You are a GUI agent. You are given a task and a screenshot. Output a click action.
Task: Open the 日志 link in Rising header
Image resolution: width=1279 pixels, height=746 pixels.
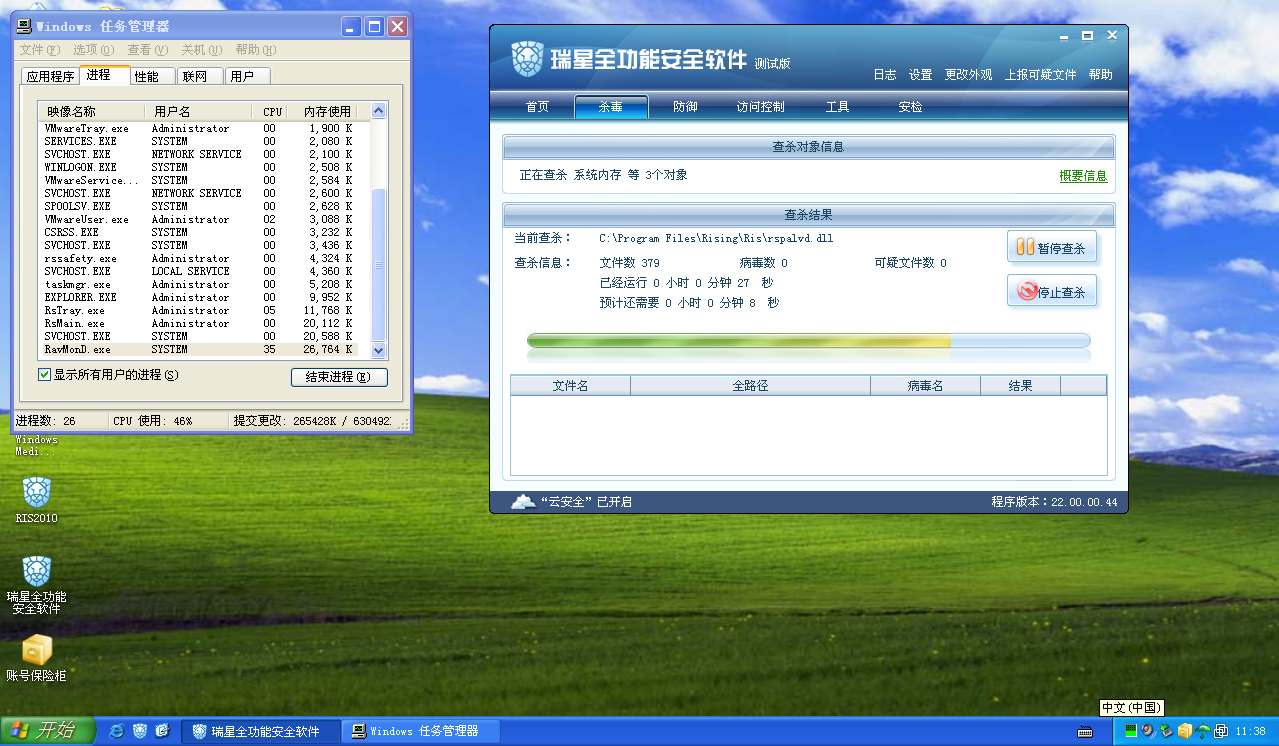pyautogui.click(x=885, y=75)
